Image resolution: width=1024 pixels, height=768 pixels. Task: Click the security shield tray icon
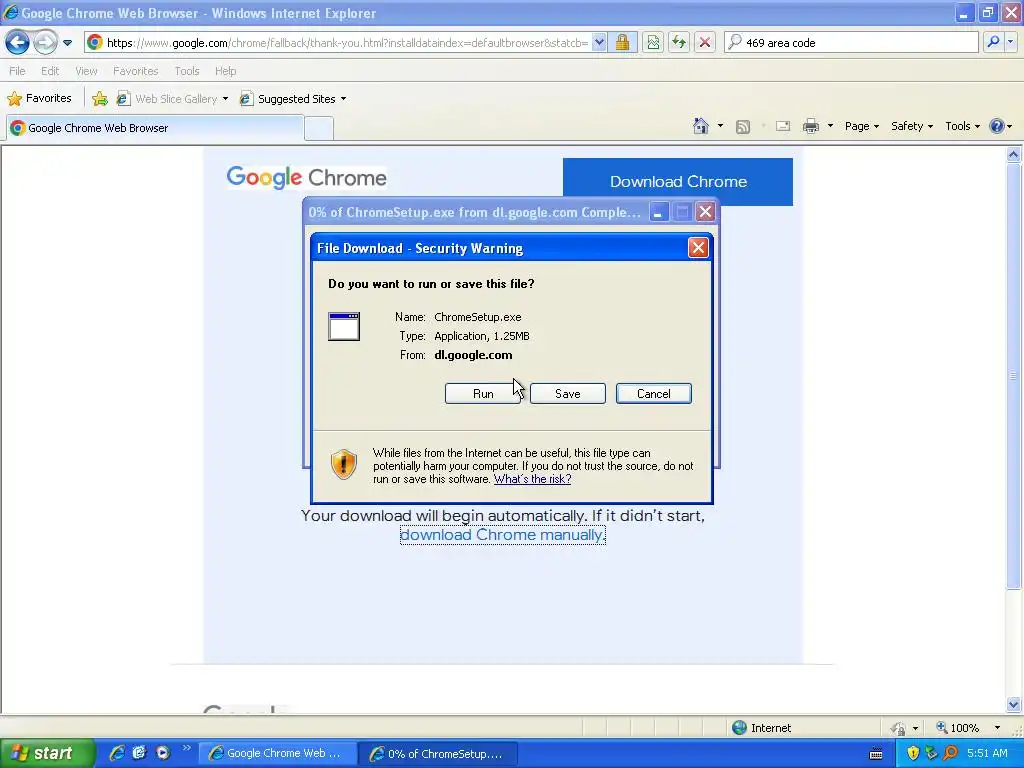(913, 753)
